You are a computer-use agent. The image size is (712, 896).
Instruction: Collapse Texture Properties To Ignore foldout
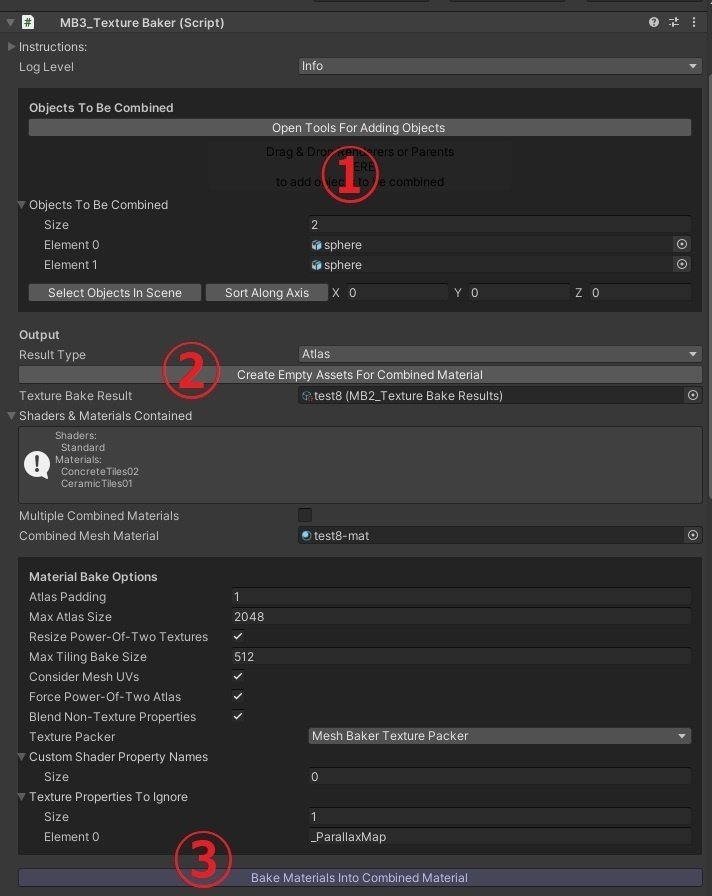pyautogui.click(x=22, y=797)
